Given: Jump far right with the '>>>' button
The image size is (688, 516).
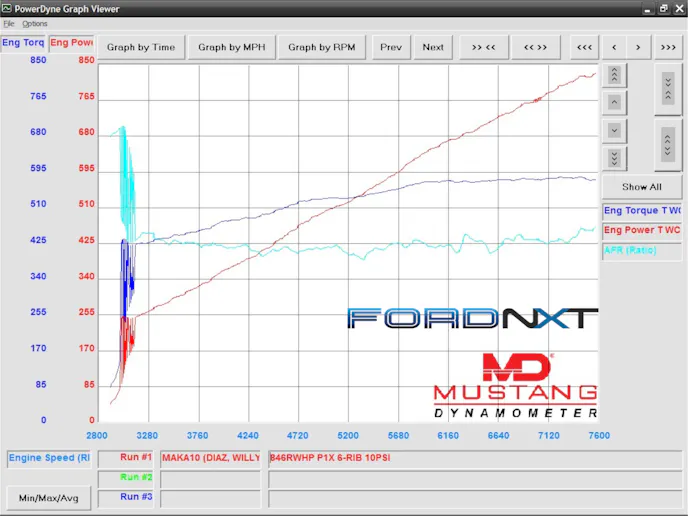Looking at the screenshot, I should (x=668, y=47).
